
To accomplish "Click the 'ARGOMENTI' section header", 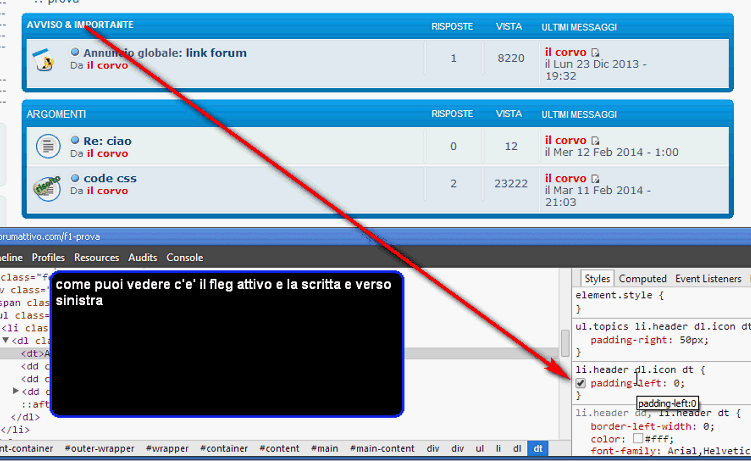I will [56, 114].
